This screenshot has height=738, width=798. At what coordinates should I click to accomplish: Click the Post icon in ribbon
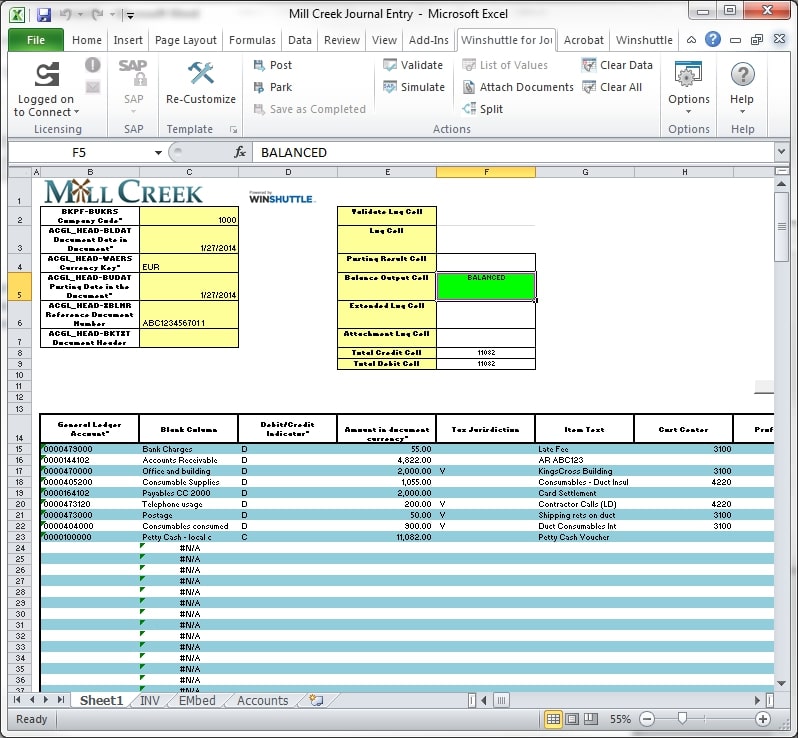pyautogui.click(x=259, y=65)
